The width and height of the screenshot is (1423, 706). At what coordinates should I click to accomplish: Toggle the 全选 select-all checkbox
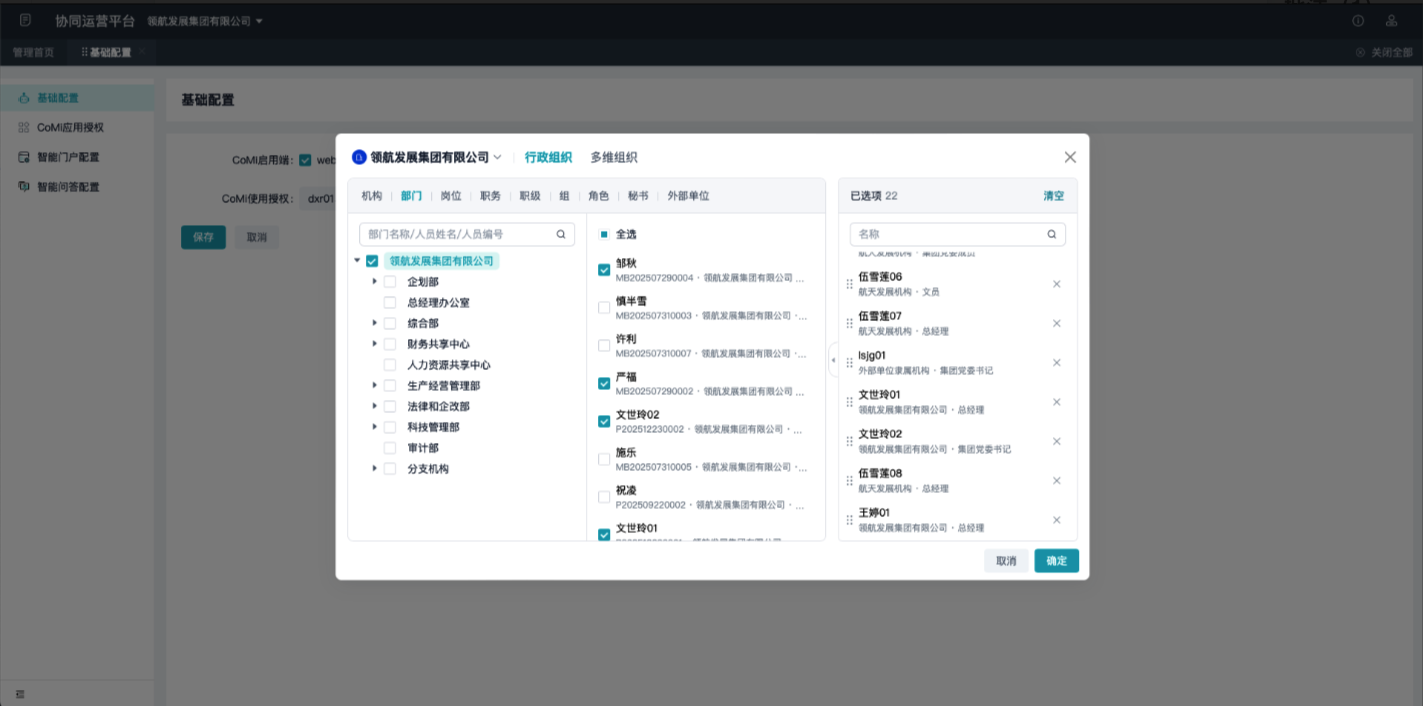tap(604, 234)
